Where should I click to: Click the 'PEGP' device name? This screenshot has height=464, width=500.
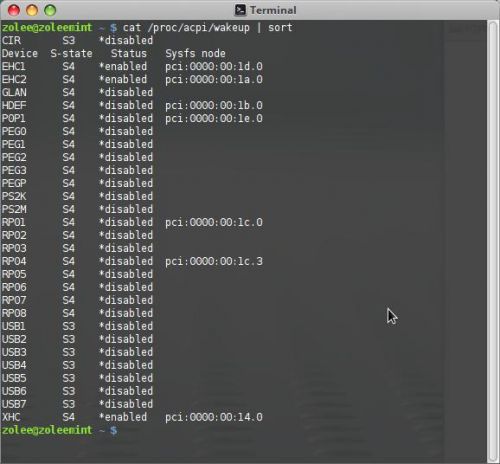(14, 183)
